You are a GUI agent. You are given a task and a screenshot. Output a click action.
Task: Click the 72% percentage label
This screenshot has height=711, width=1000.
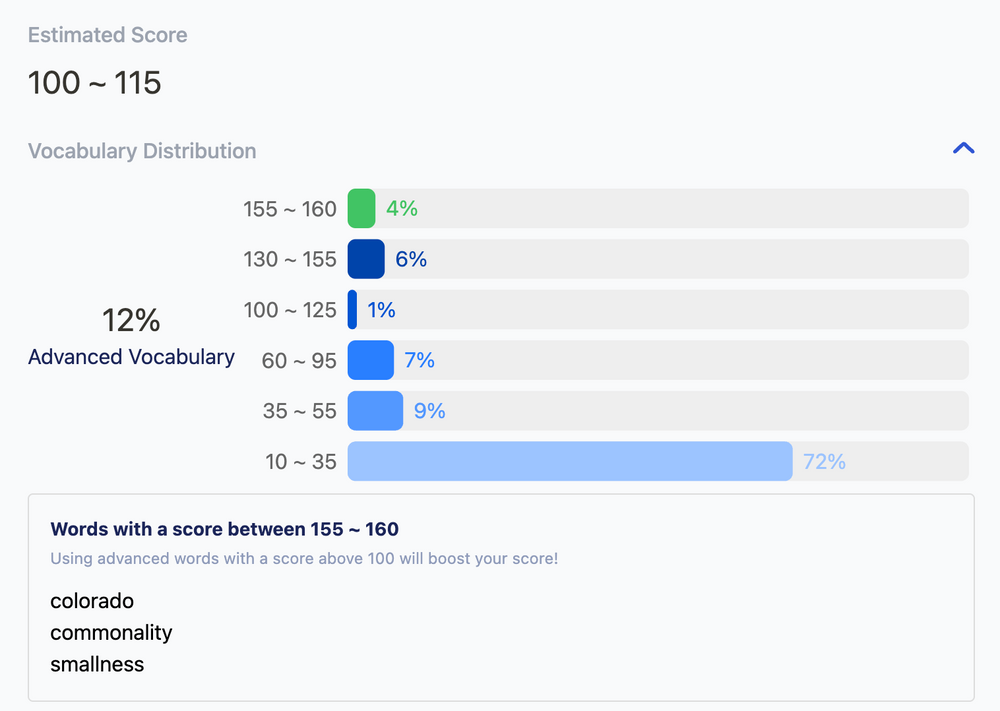coord(824,461)
